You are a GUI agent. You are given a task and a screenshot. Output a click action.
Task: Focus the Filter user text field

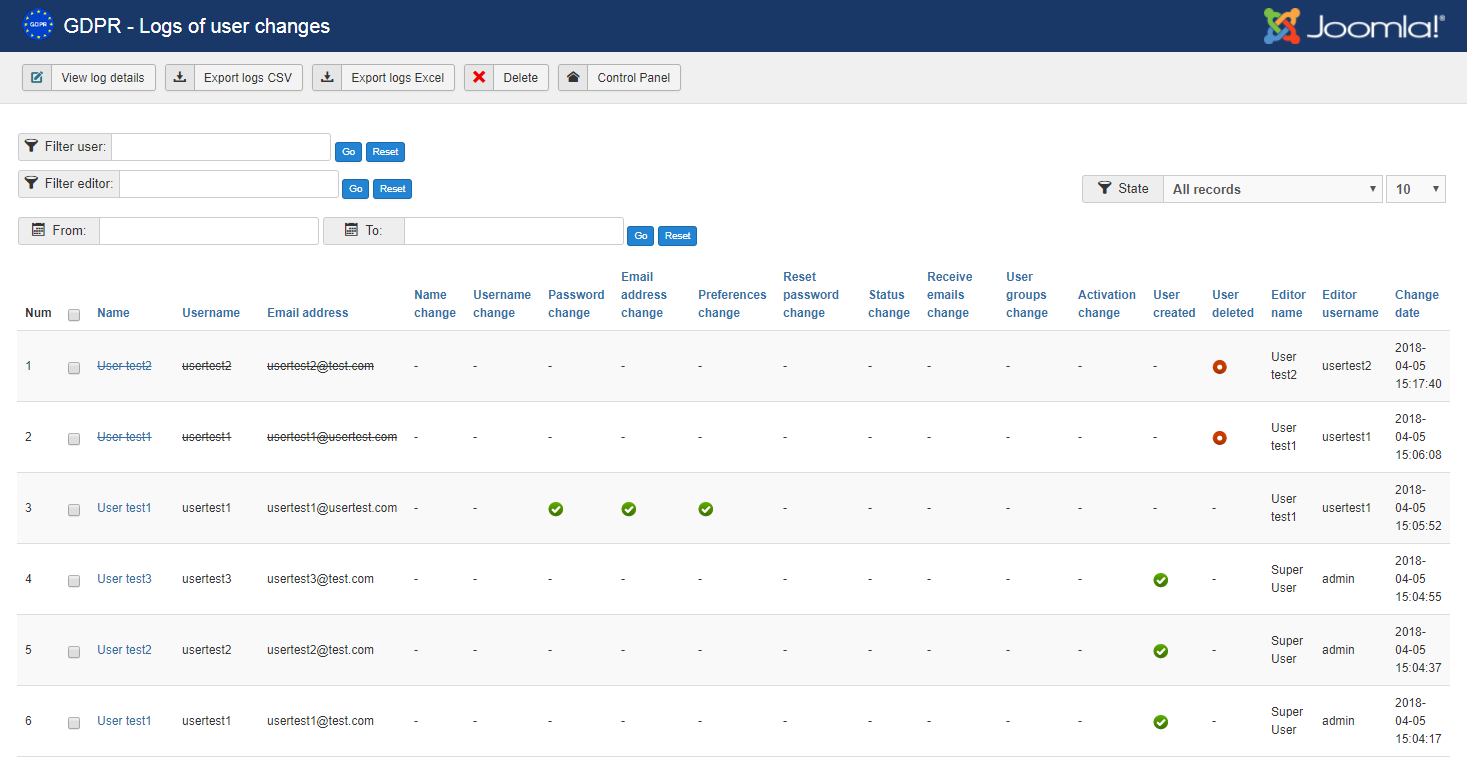tap(221, 147)
